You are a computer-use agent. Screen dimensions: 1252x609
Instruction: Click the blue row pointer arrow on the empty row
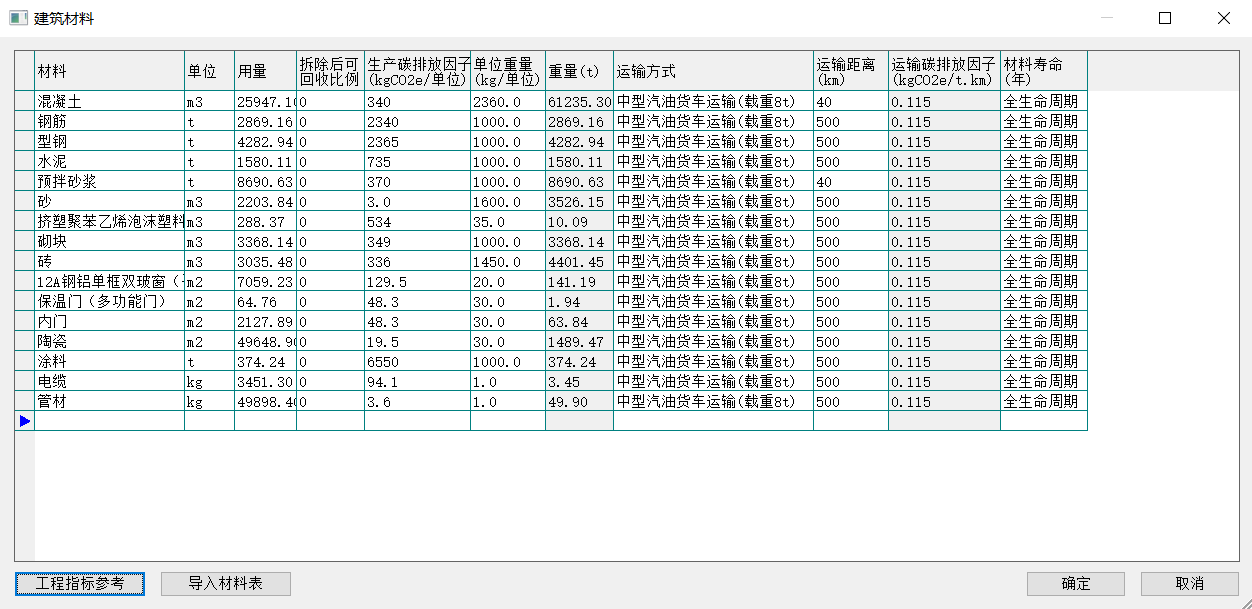click(24, 421)
